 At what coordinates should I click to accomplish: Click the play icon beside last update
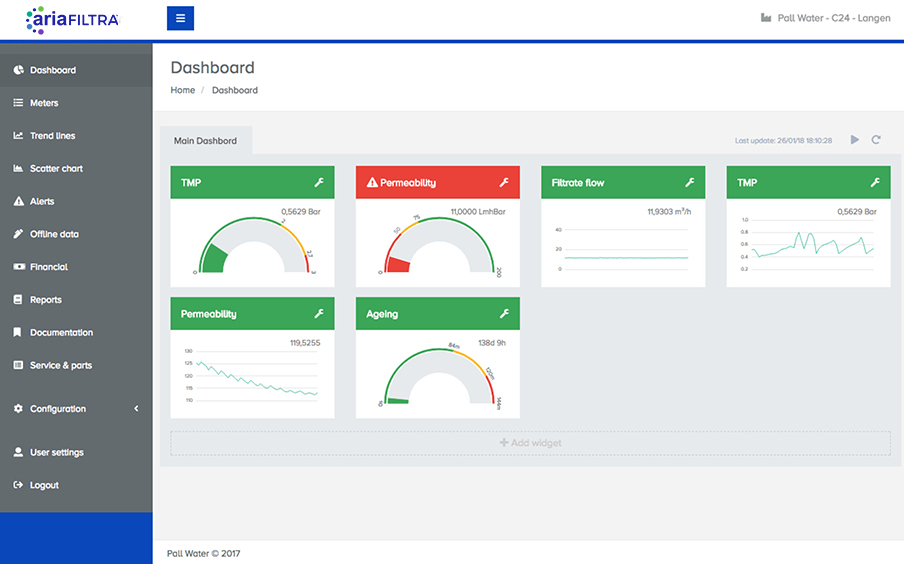(x=854, y=140)
